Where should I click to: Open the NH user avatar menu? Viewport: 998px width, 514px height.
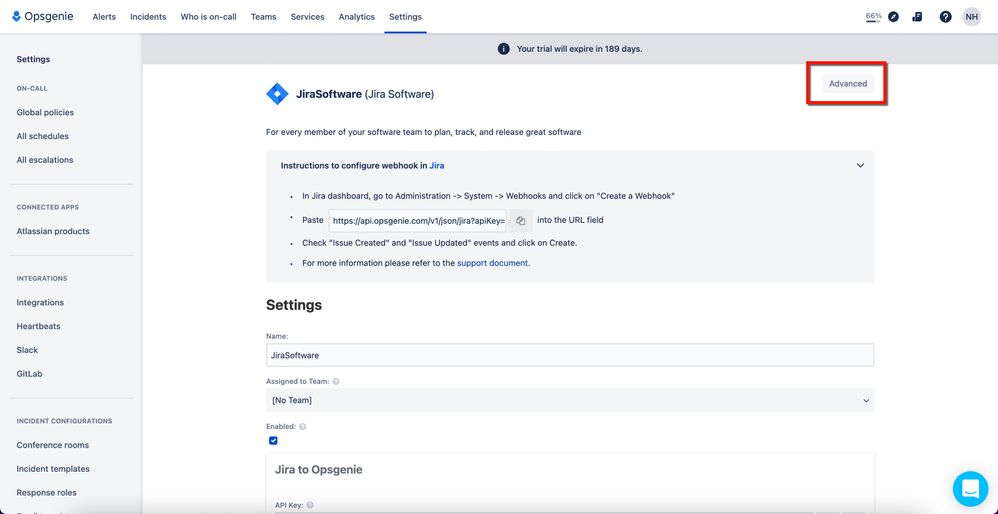(971, 17)
